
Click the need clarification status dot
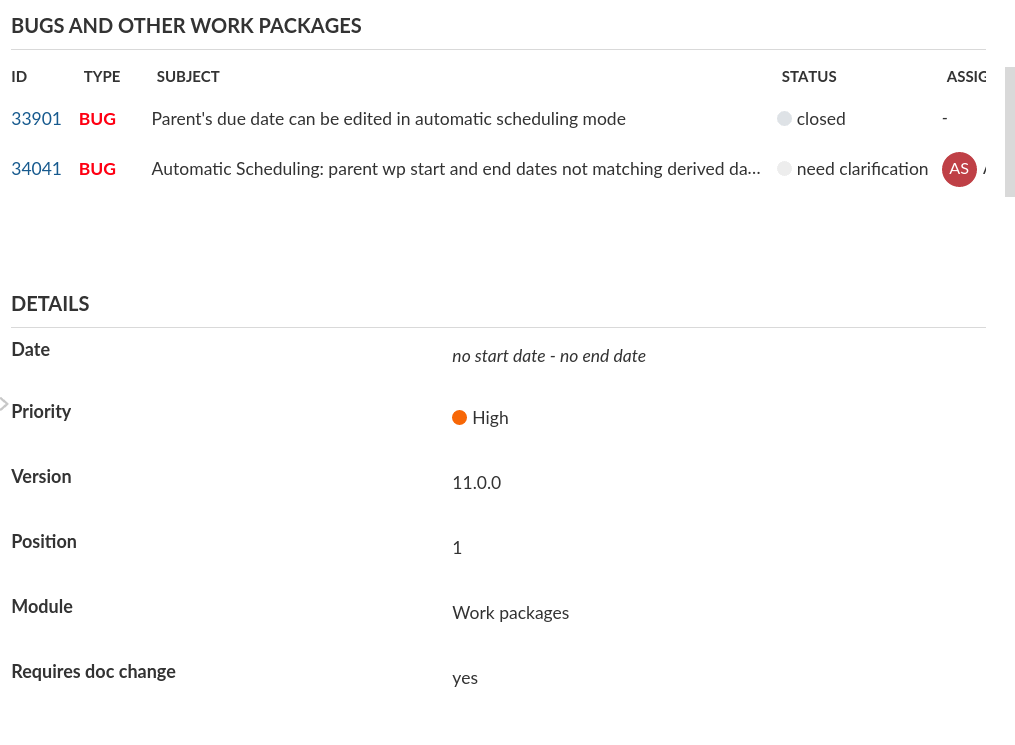click(784, 168)
